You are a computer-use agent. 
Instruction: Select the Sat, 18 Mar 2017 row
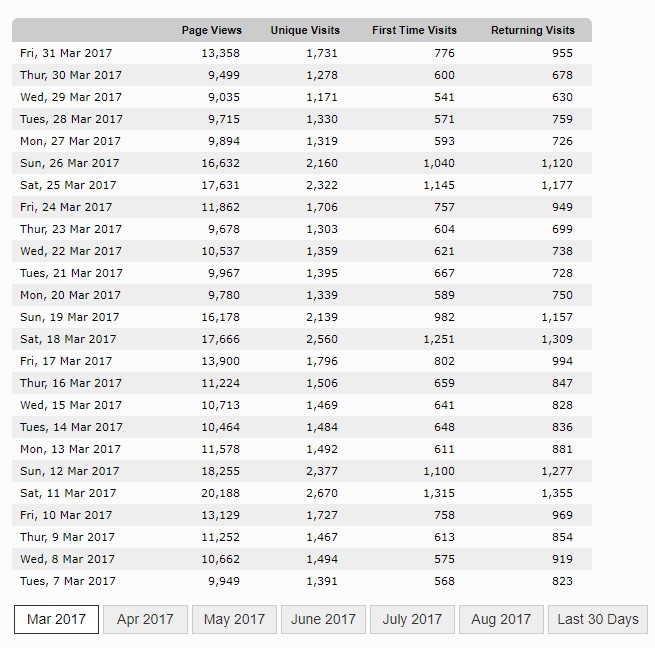pos(302,339)
